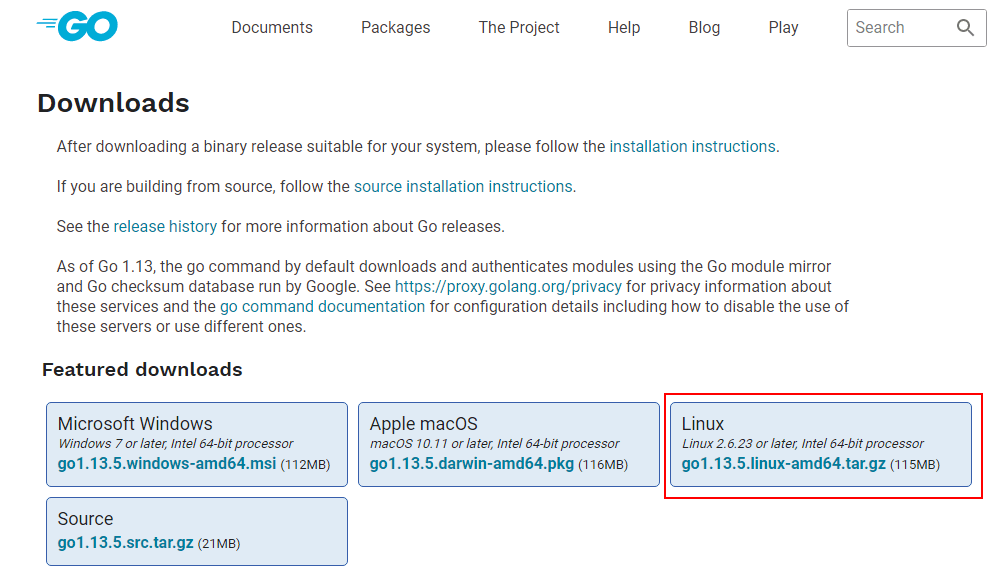Select the Microsoft Windows download box
The width and height of the screenshot is (1004, 588).
click(x=197, y=445)
